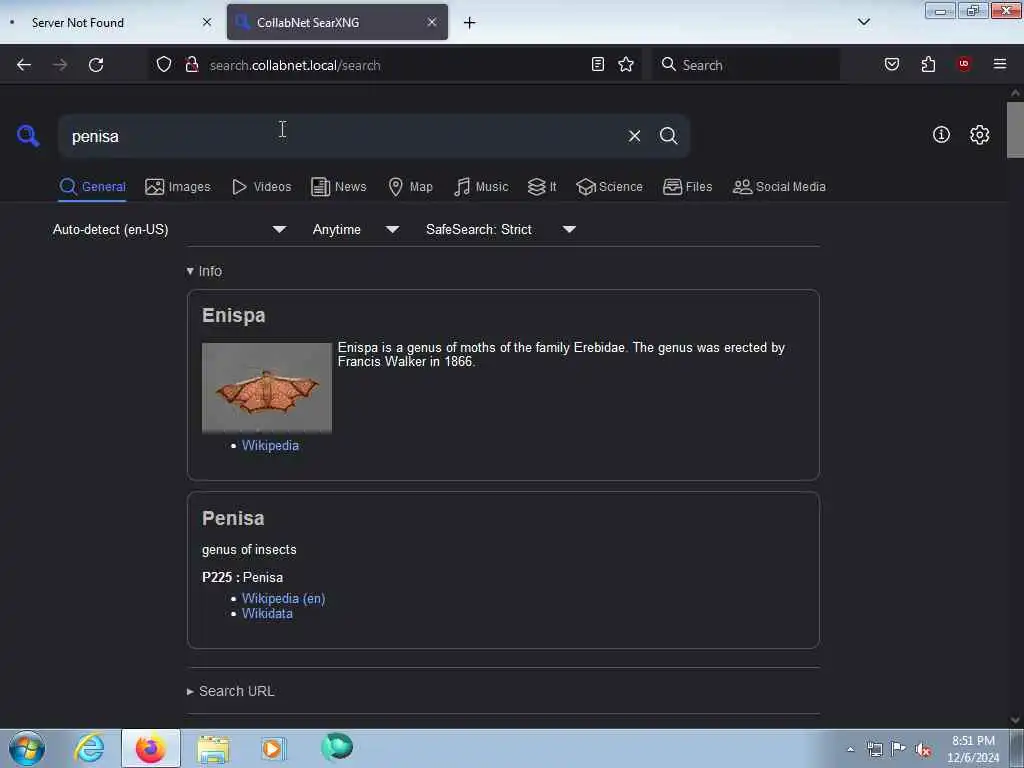1024x768 pixels.
Task: Open the SafeSearch: Strict dropdown
Action: click(x=501, y=229)
